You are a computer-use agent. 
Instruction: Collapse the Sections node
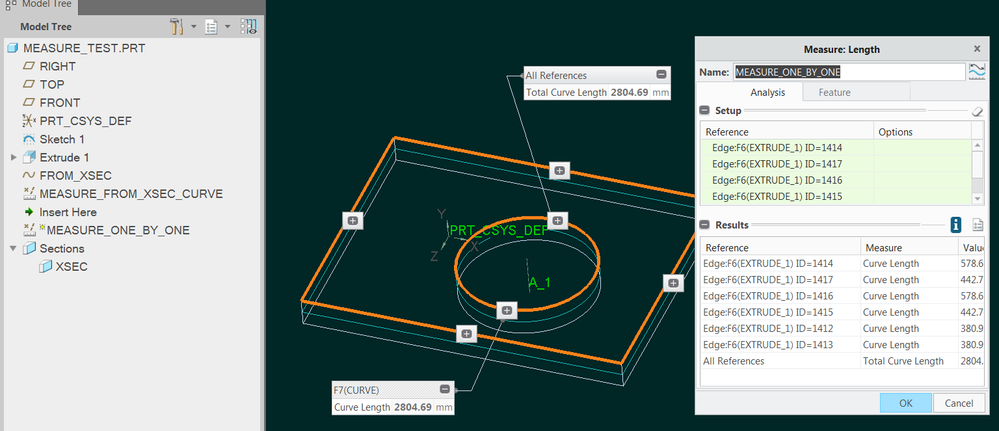click(14, 249)
